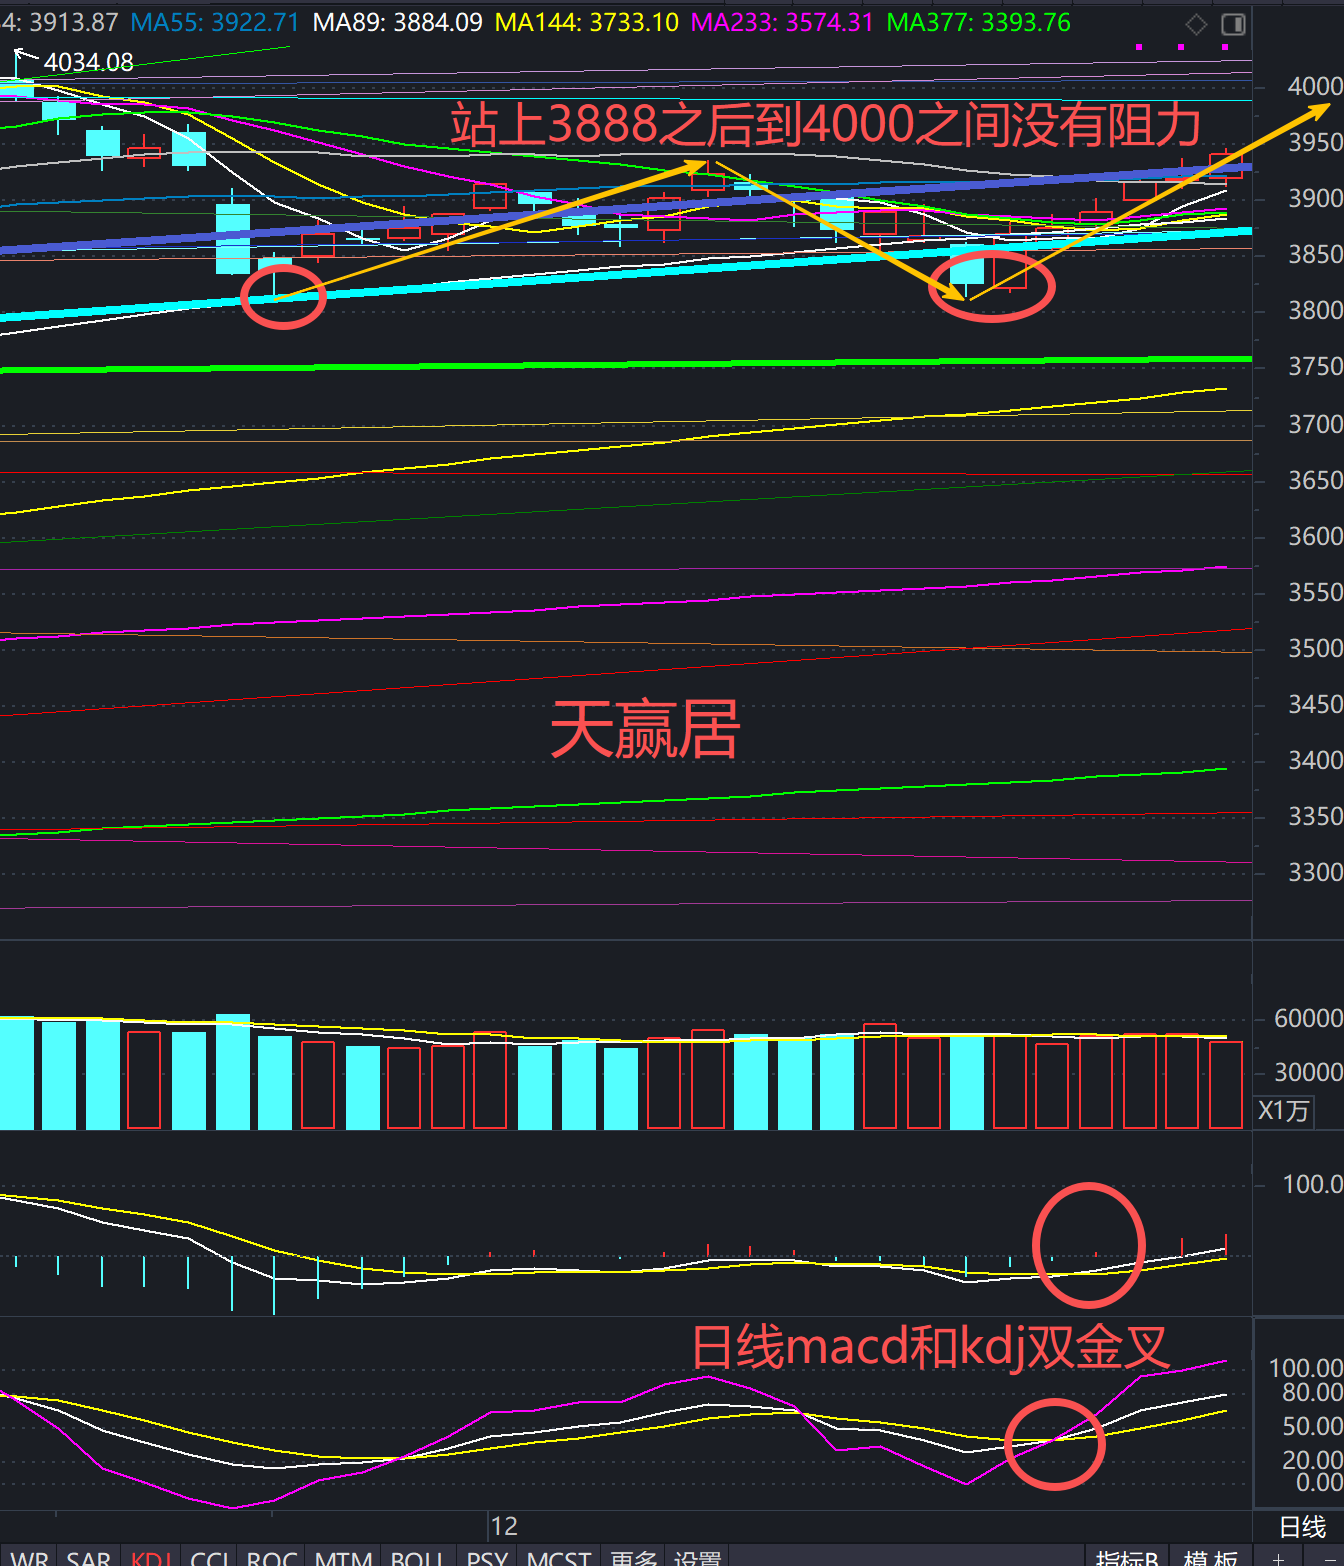This screenshot has width=1344, height=1566.
Task: Show the MTM indicator
Action: click(343, 1557)
